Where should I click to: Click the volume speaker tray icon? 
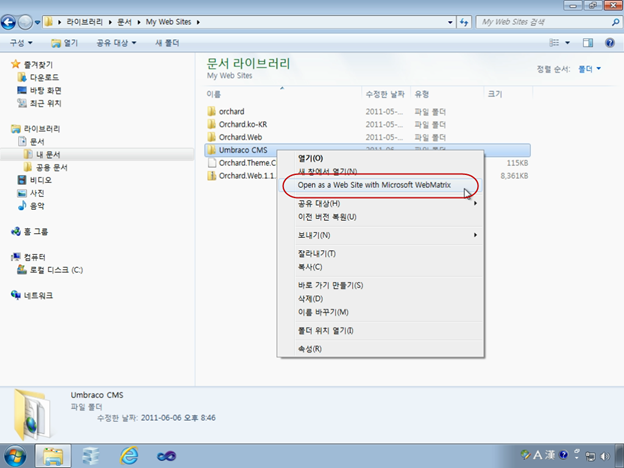point(605,456)
